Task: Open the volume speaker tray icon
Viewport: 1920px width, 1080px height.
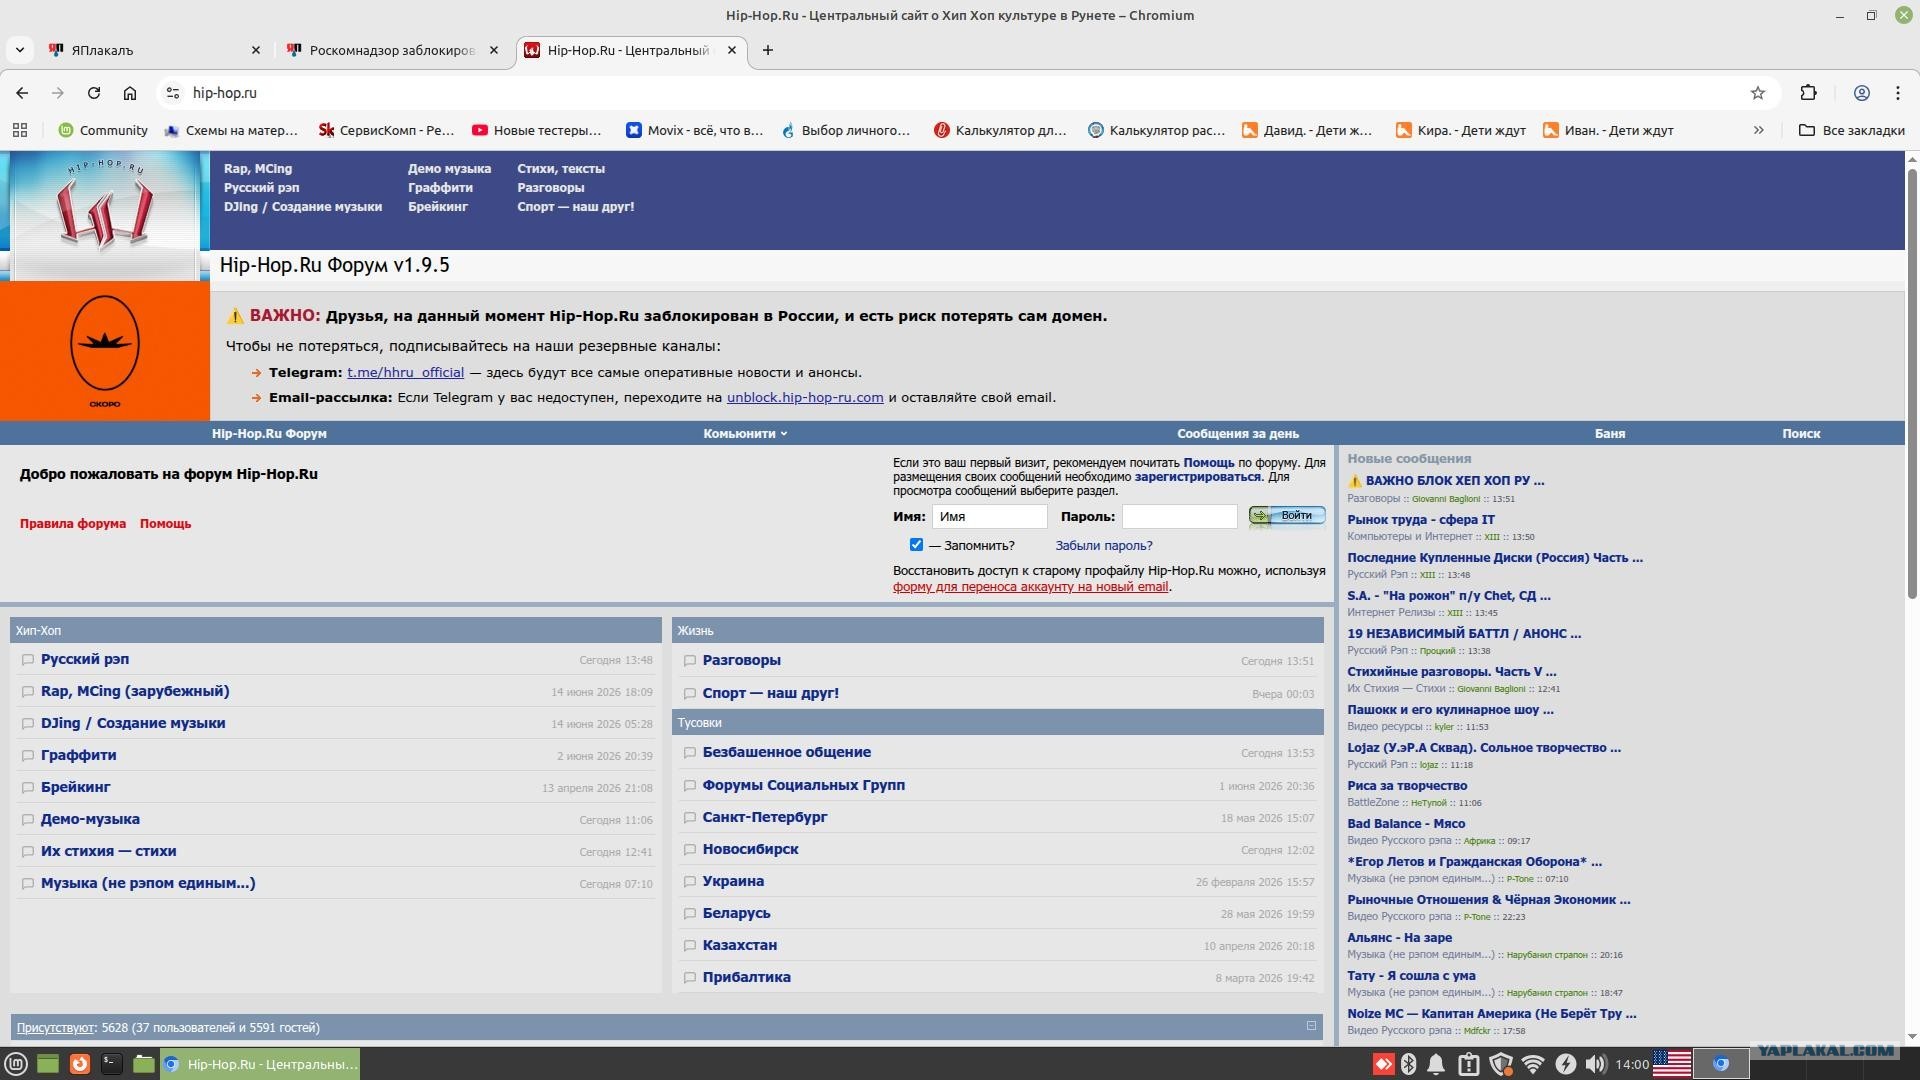Action: tap(1596, 1064)
